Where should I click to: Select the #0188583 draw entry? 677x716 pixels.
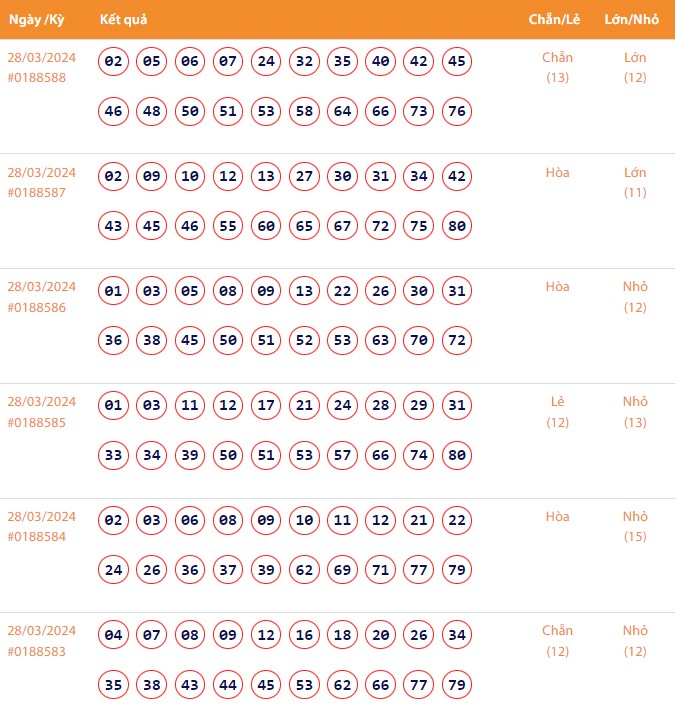pyautogui.click(x=36, y=652)
